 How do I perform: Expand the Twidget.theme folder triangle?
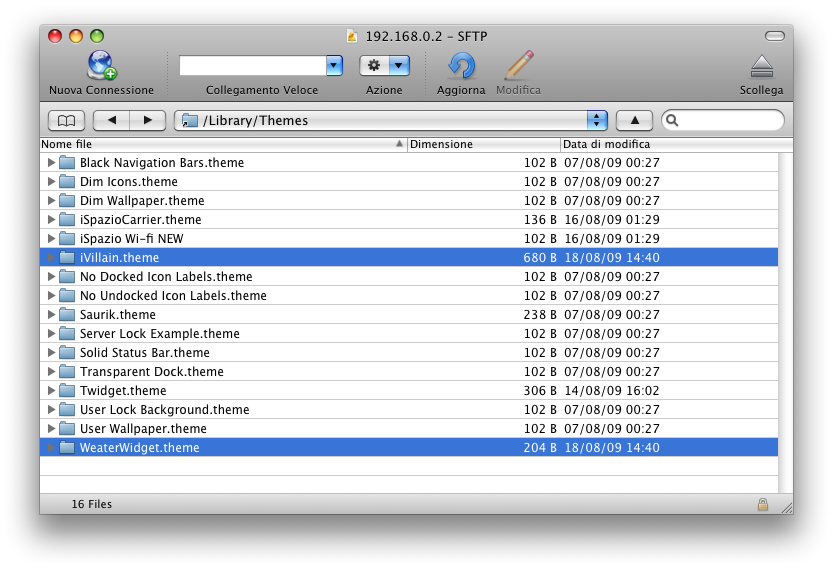(x=51, y=390)
